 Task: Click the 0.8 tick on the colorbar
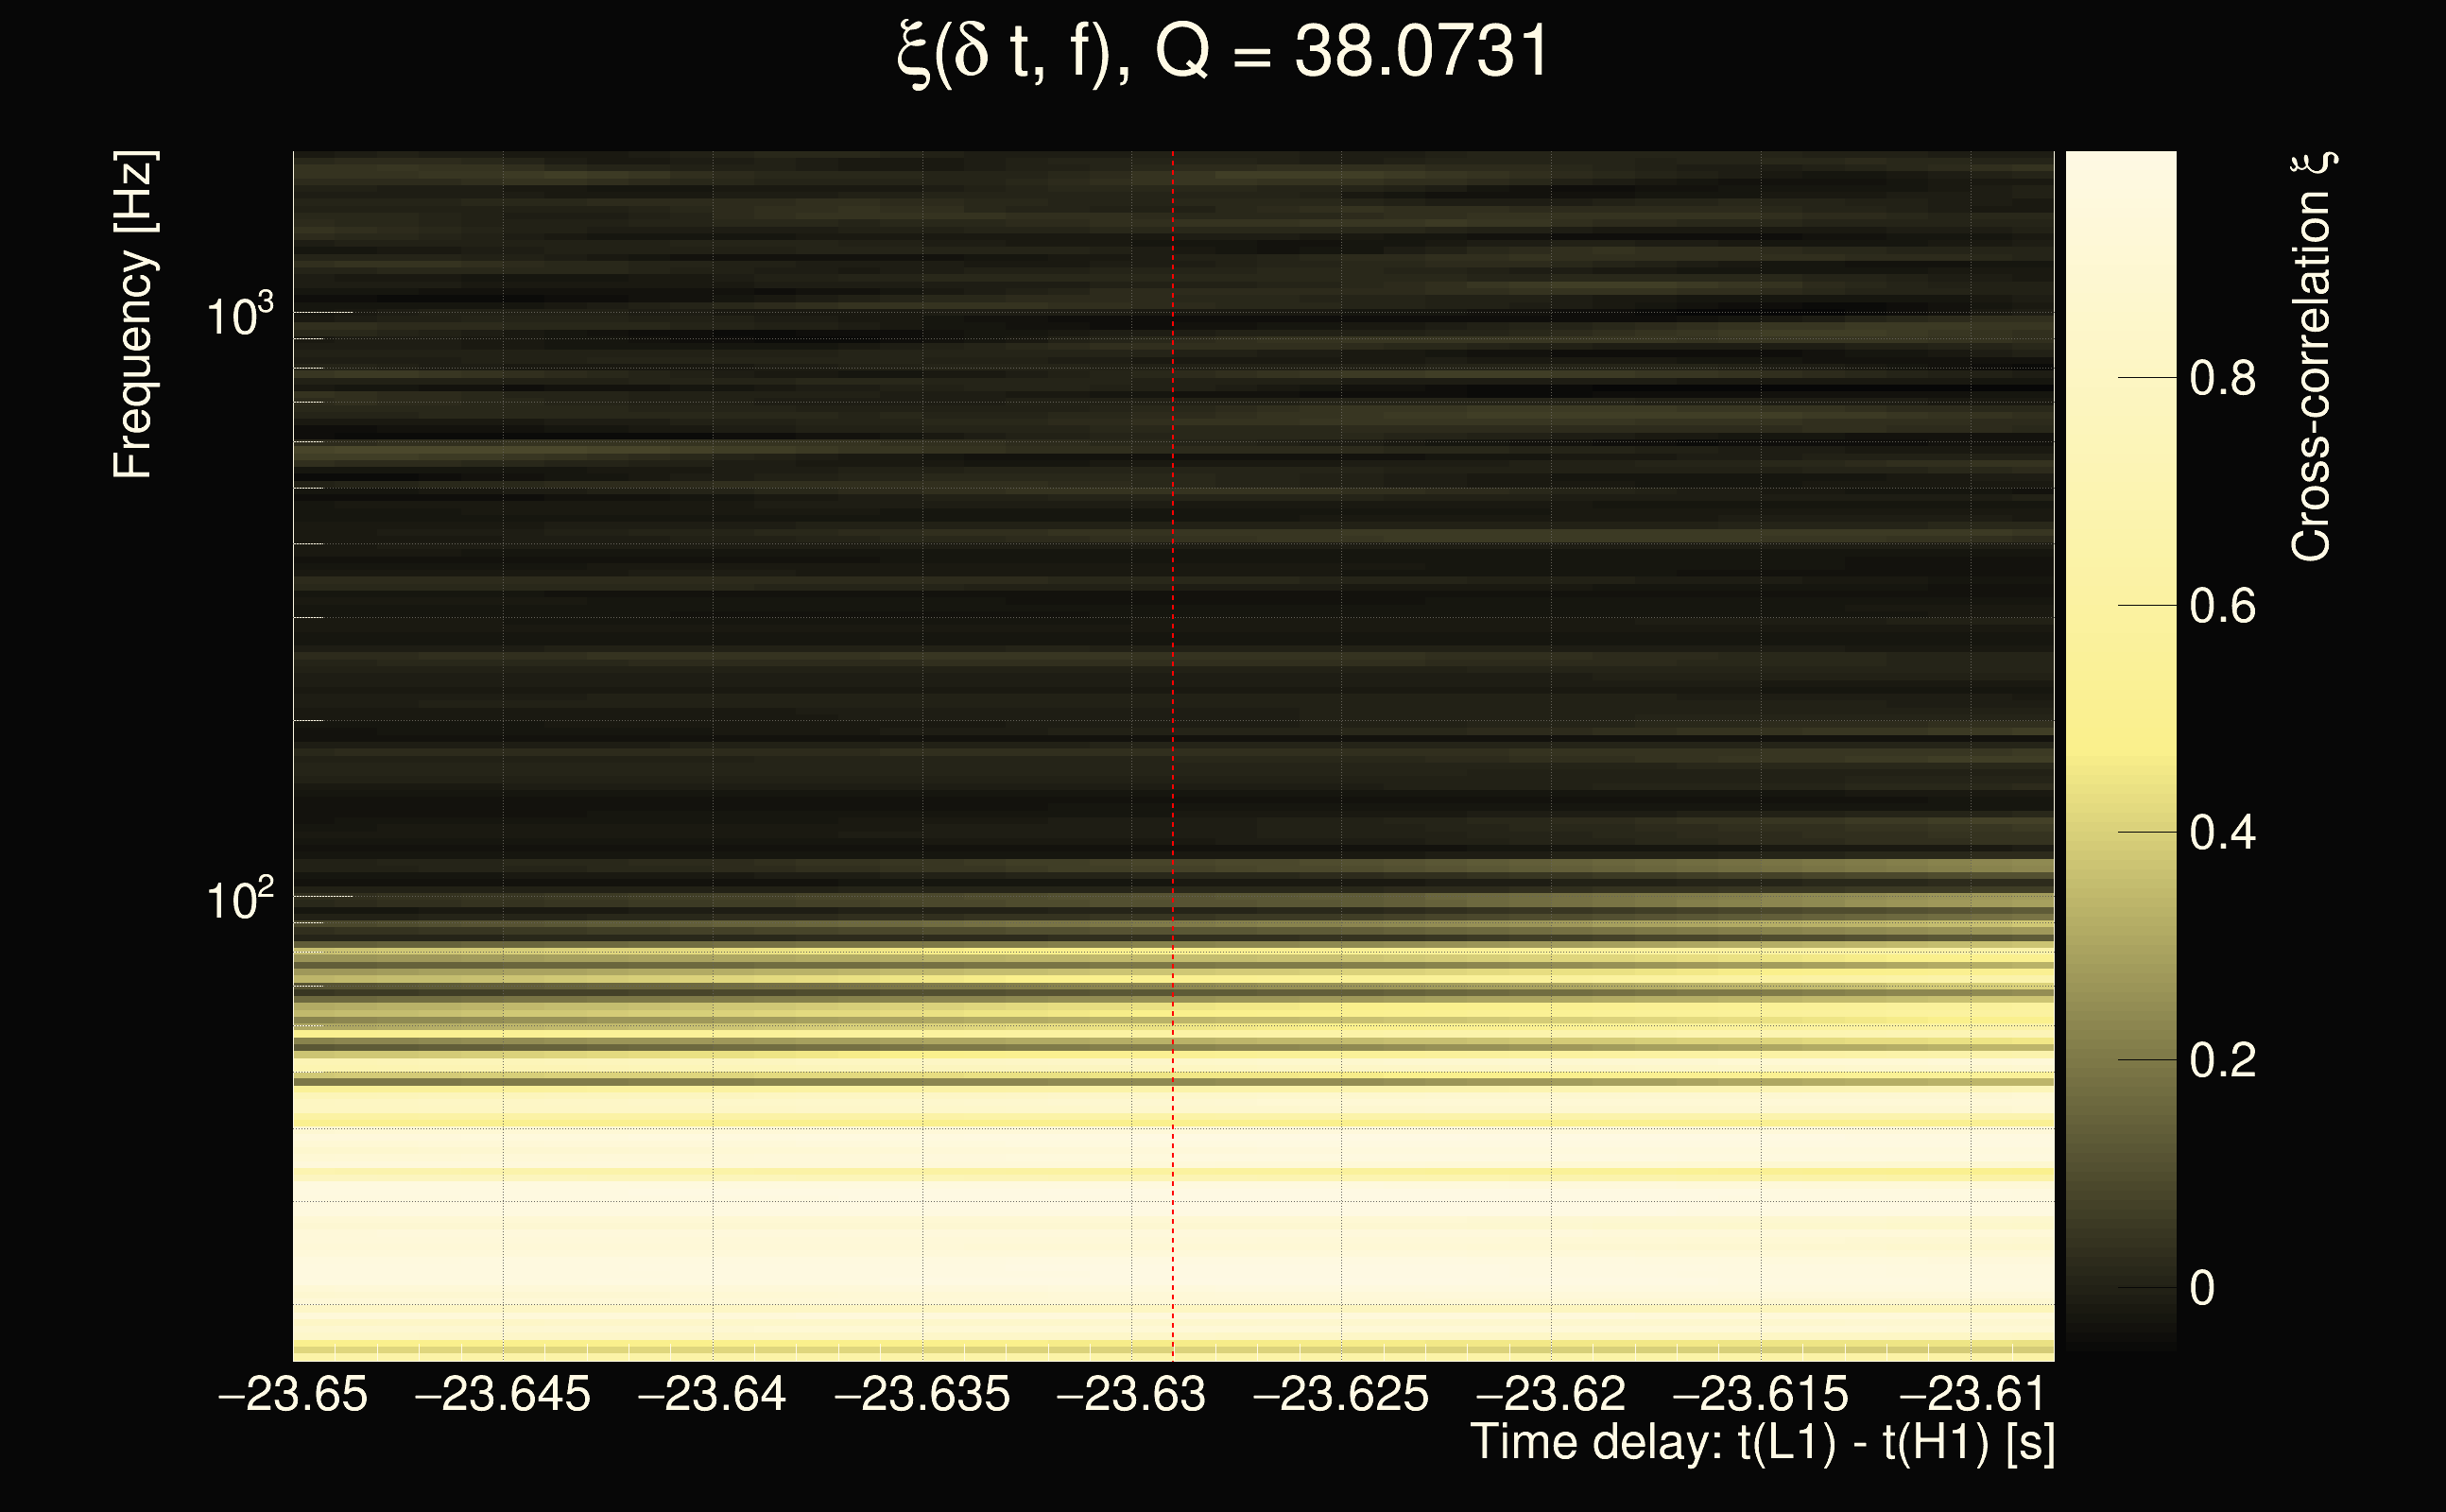tap(2222, 379)
